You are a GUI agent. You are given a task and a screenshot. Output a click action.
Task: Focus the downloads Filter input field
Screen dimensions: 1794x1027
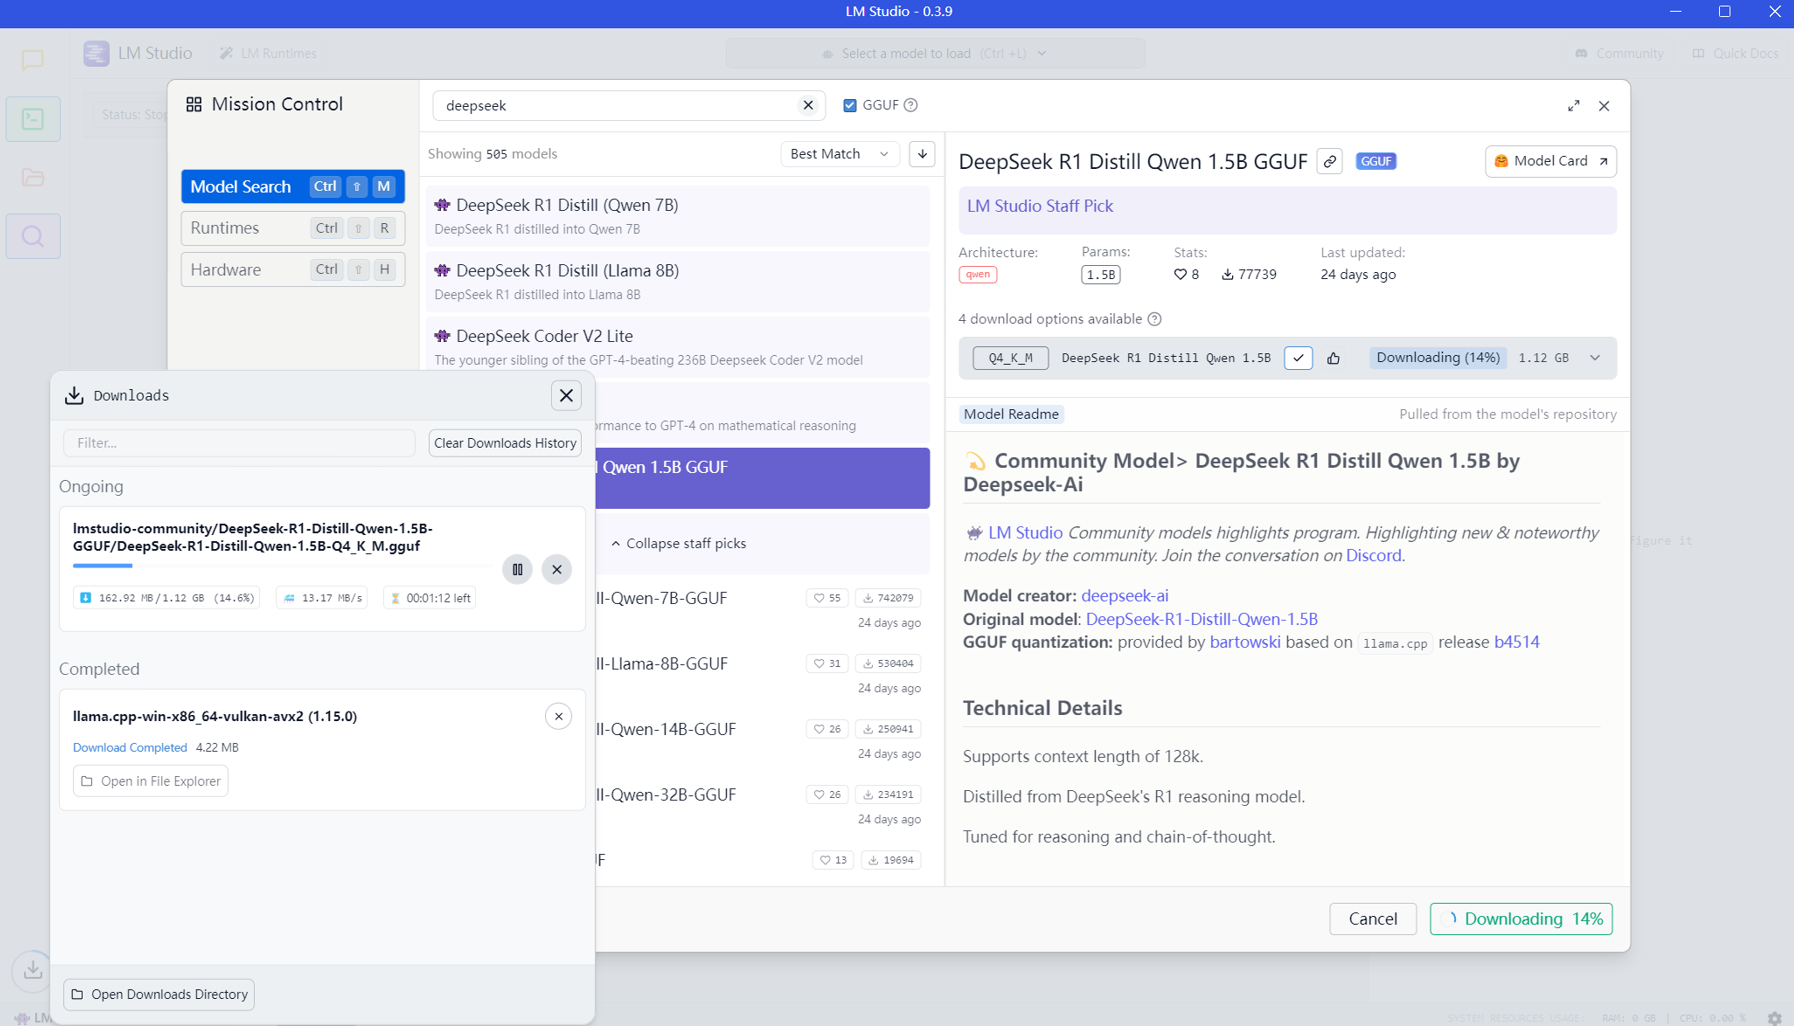pyautogui.click(x=239, y=443)
